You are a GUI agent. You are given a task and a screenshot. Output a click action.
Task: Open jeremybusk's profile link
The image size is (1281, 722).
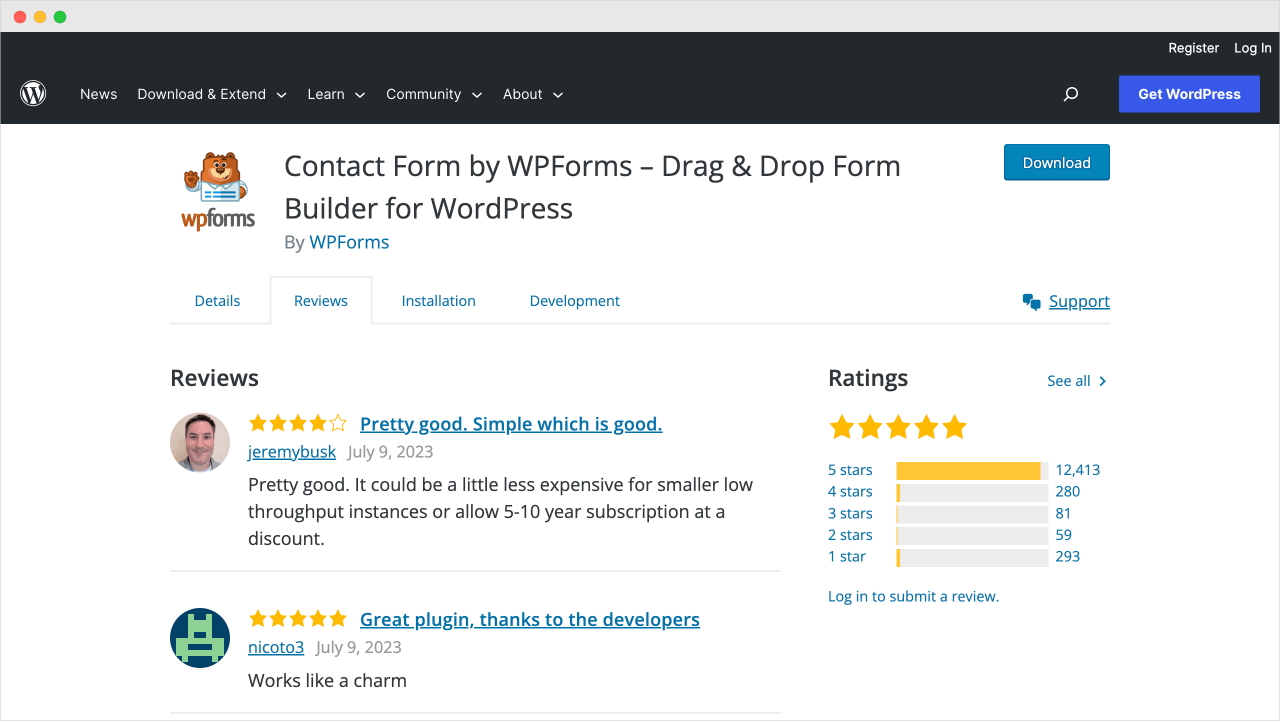[x=292, y=452]
